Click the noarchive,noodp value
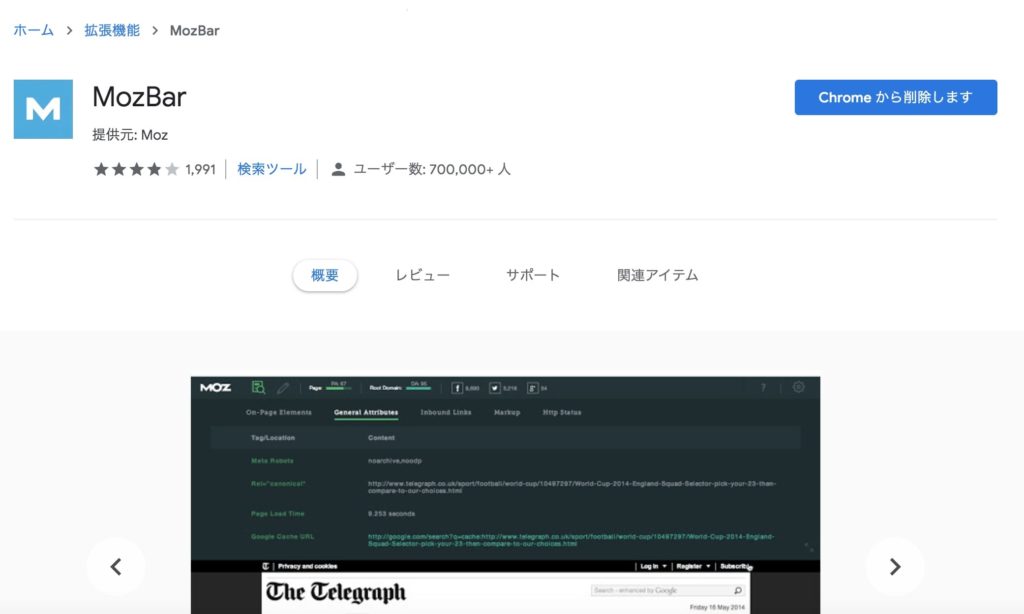 (394, 461)
